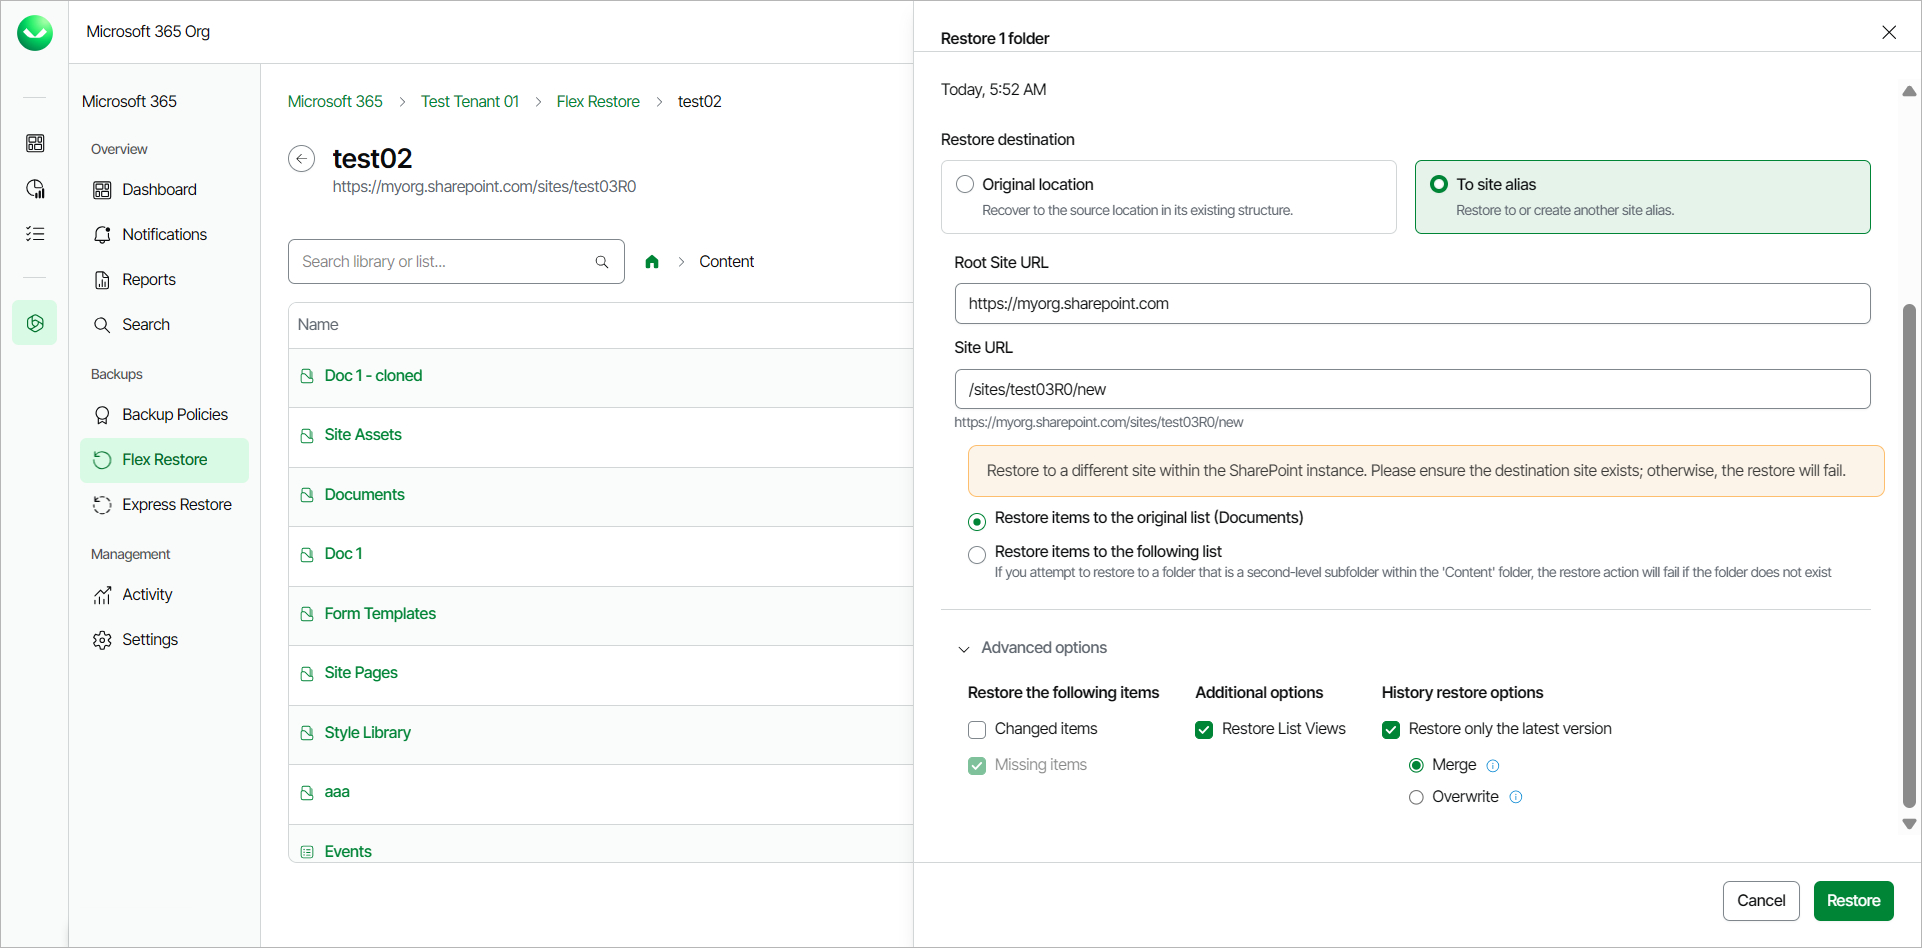Go back using the circled arrow
Image resolution: width=1922 pixels, height=948 pixels.
(x=301, y=158)
